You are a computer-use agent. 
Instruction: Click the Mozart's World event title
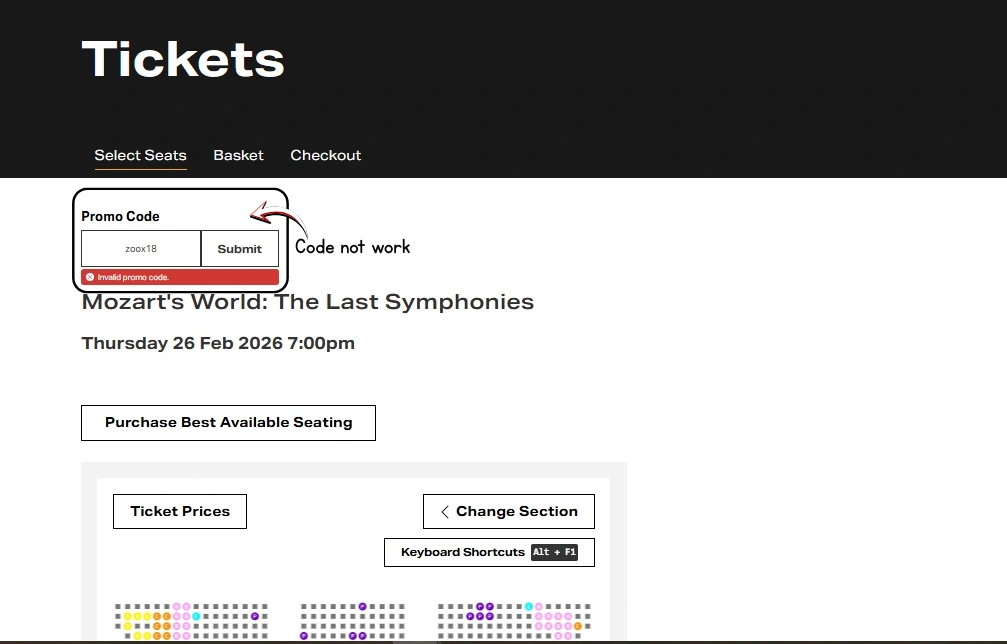click(308, 302)
